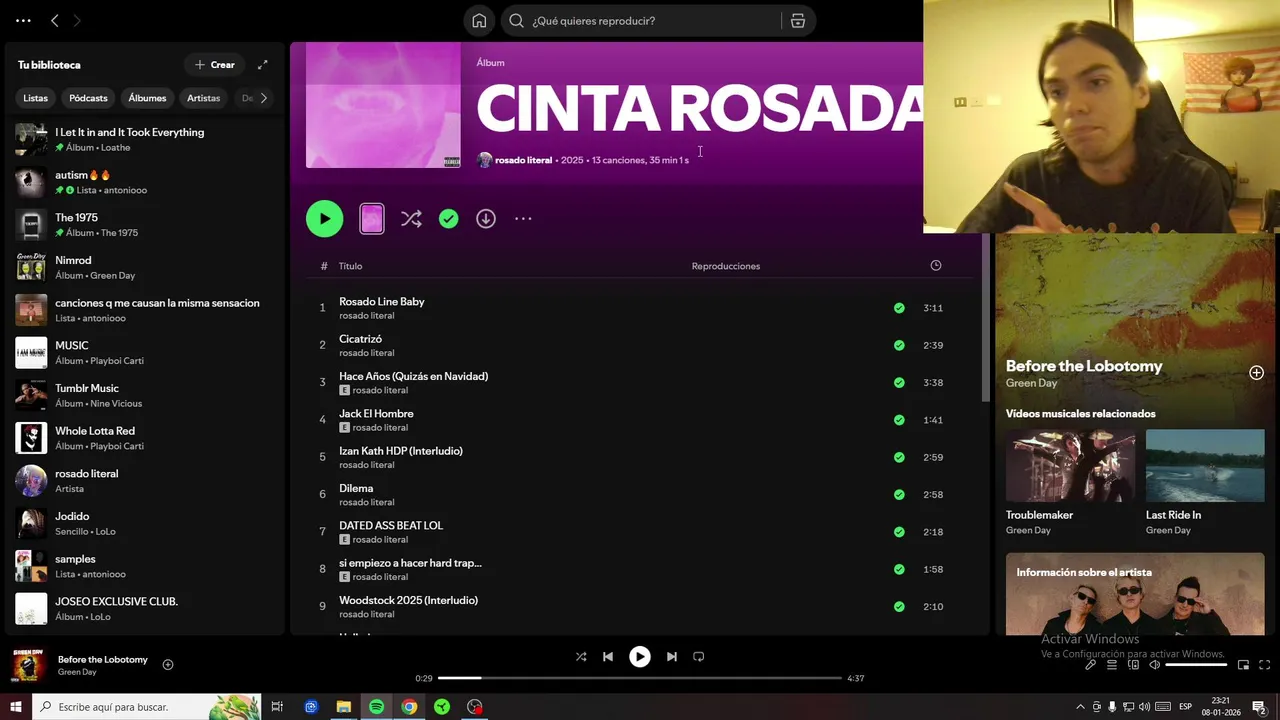Go back with the left arrow
The width and height of the screenshot is (1280, 720).
[x=55, y=20]
